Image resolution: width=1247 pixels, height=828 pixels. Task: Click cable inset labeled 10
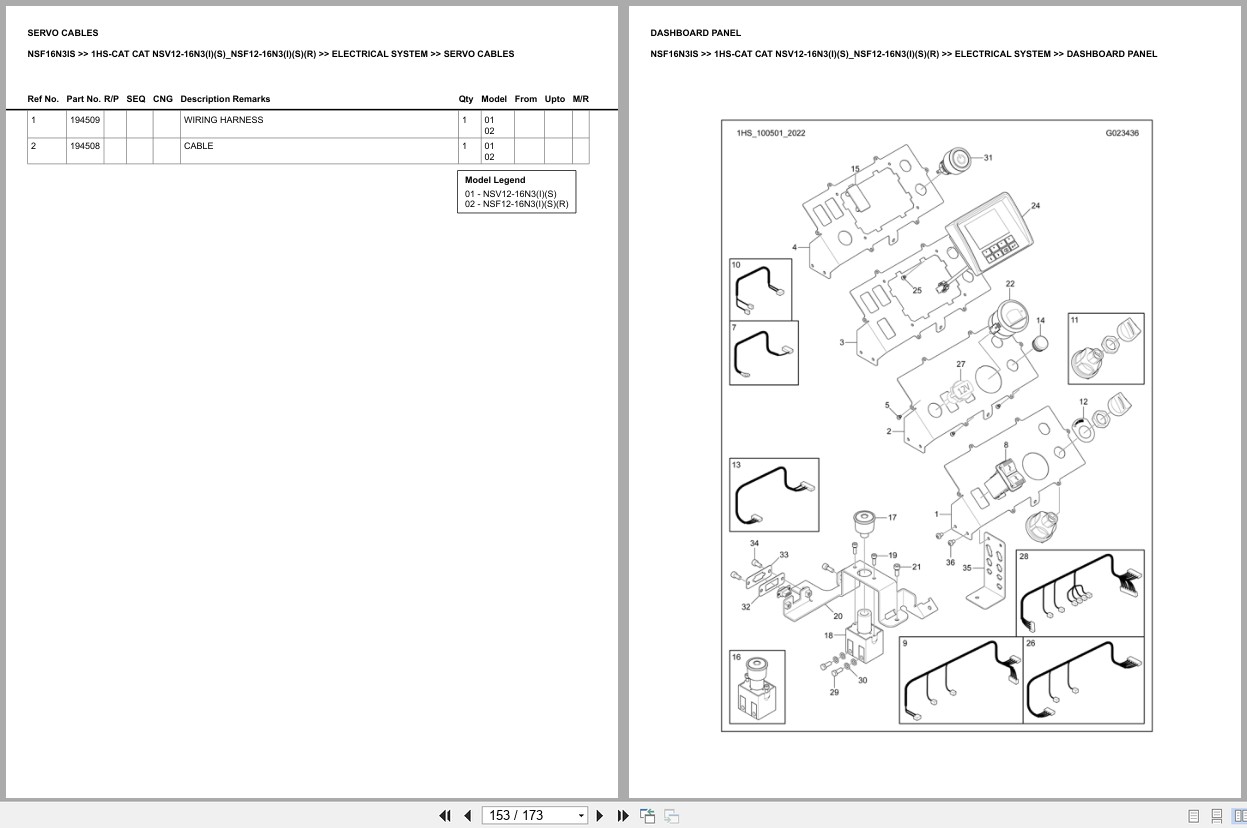point(760,290)
